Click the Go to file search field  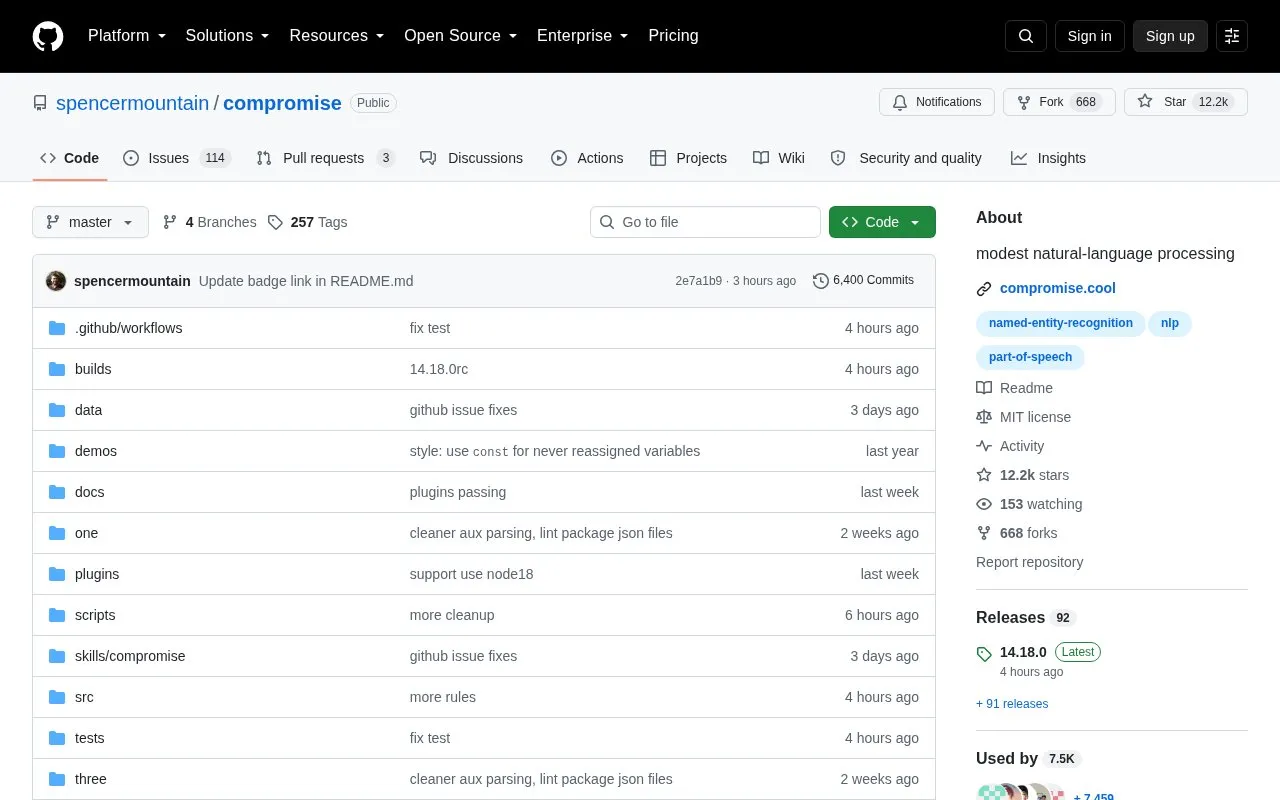click(x=705, y=222)
